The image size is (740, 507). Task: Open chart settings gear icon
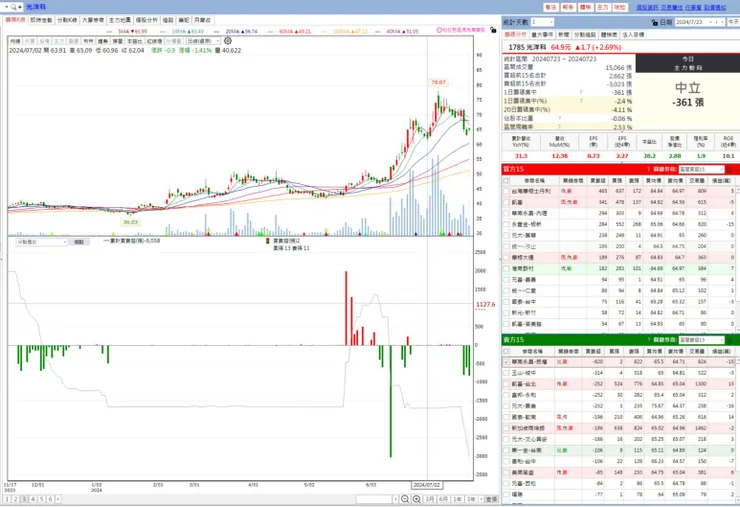click(x=227, y=41)
